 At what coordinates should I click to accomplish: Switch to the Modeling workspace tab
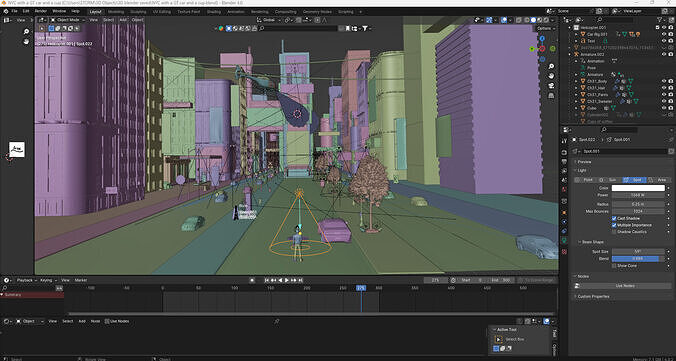[116, 12]
